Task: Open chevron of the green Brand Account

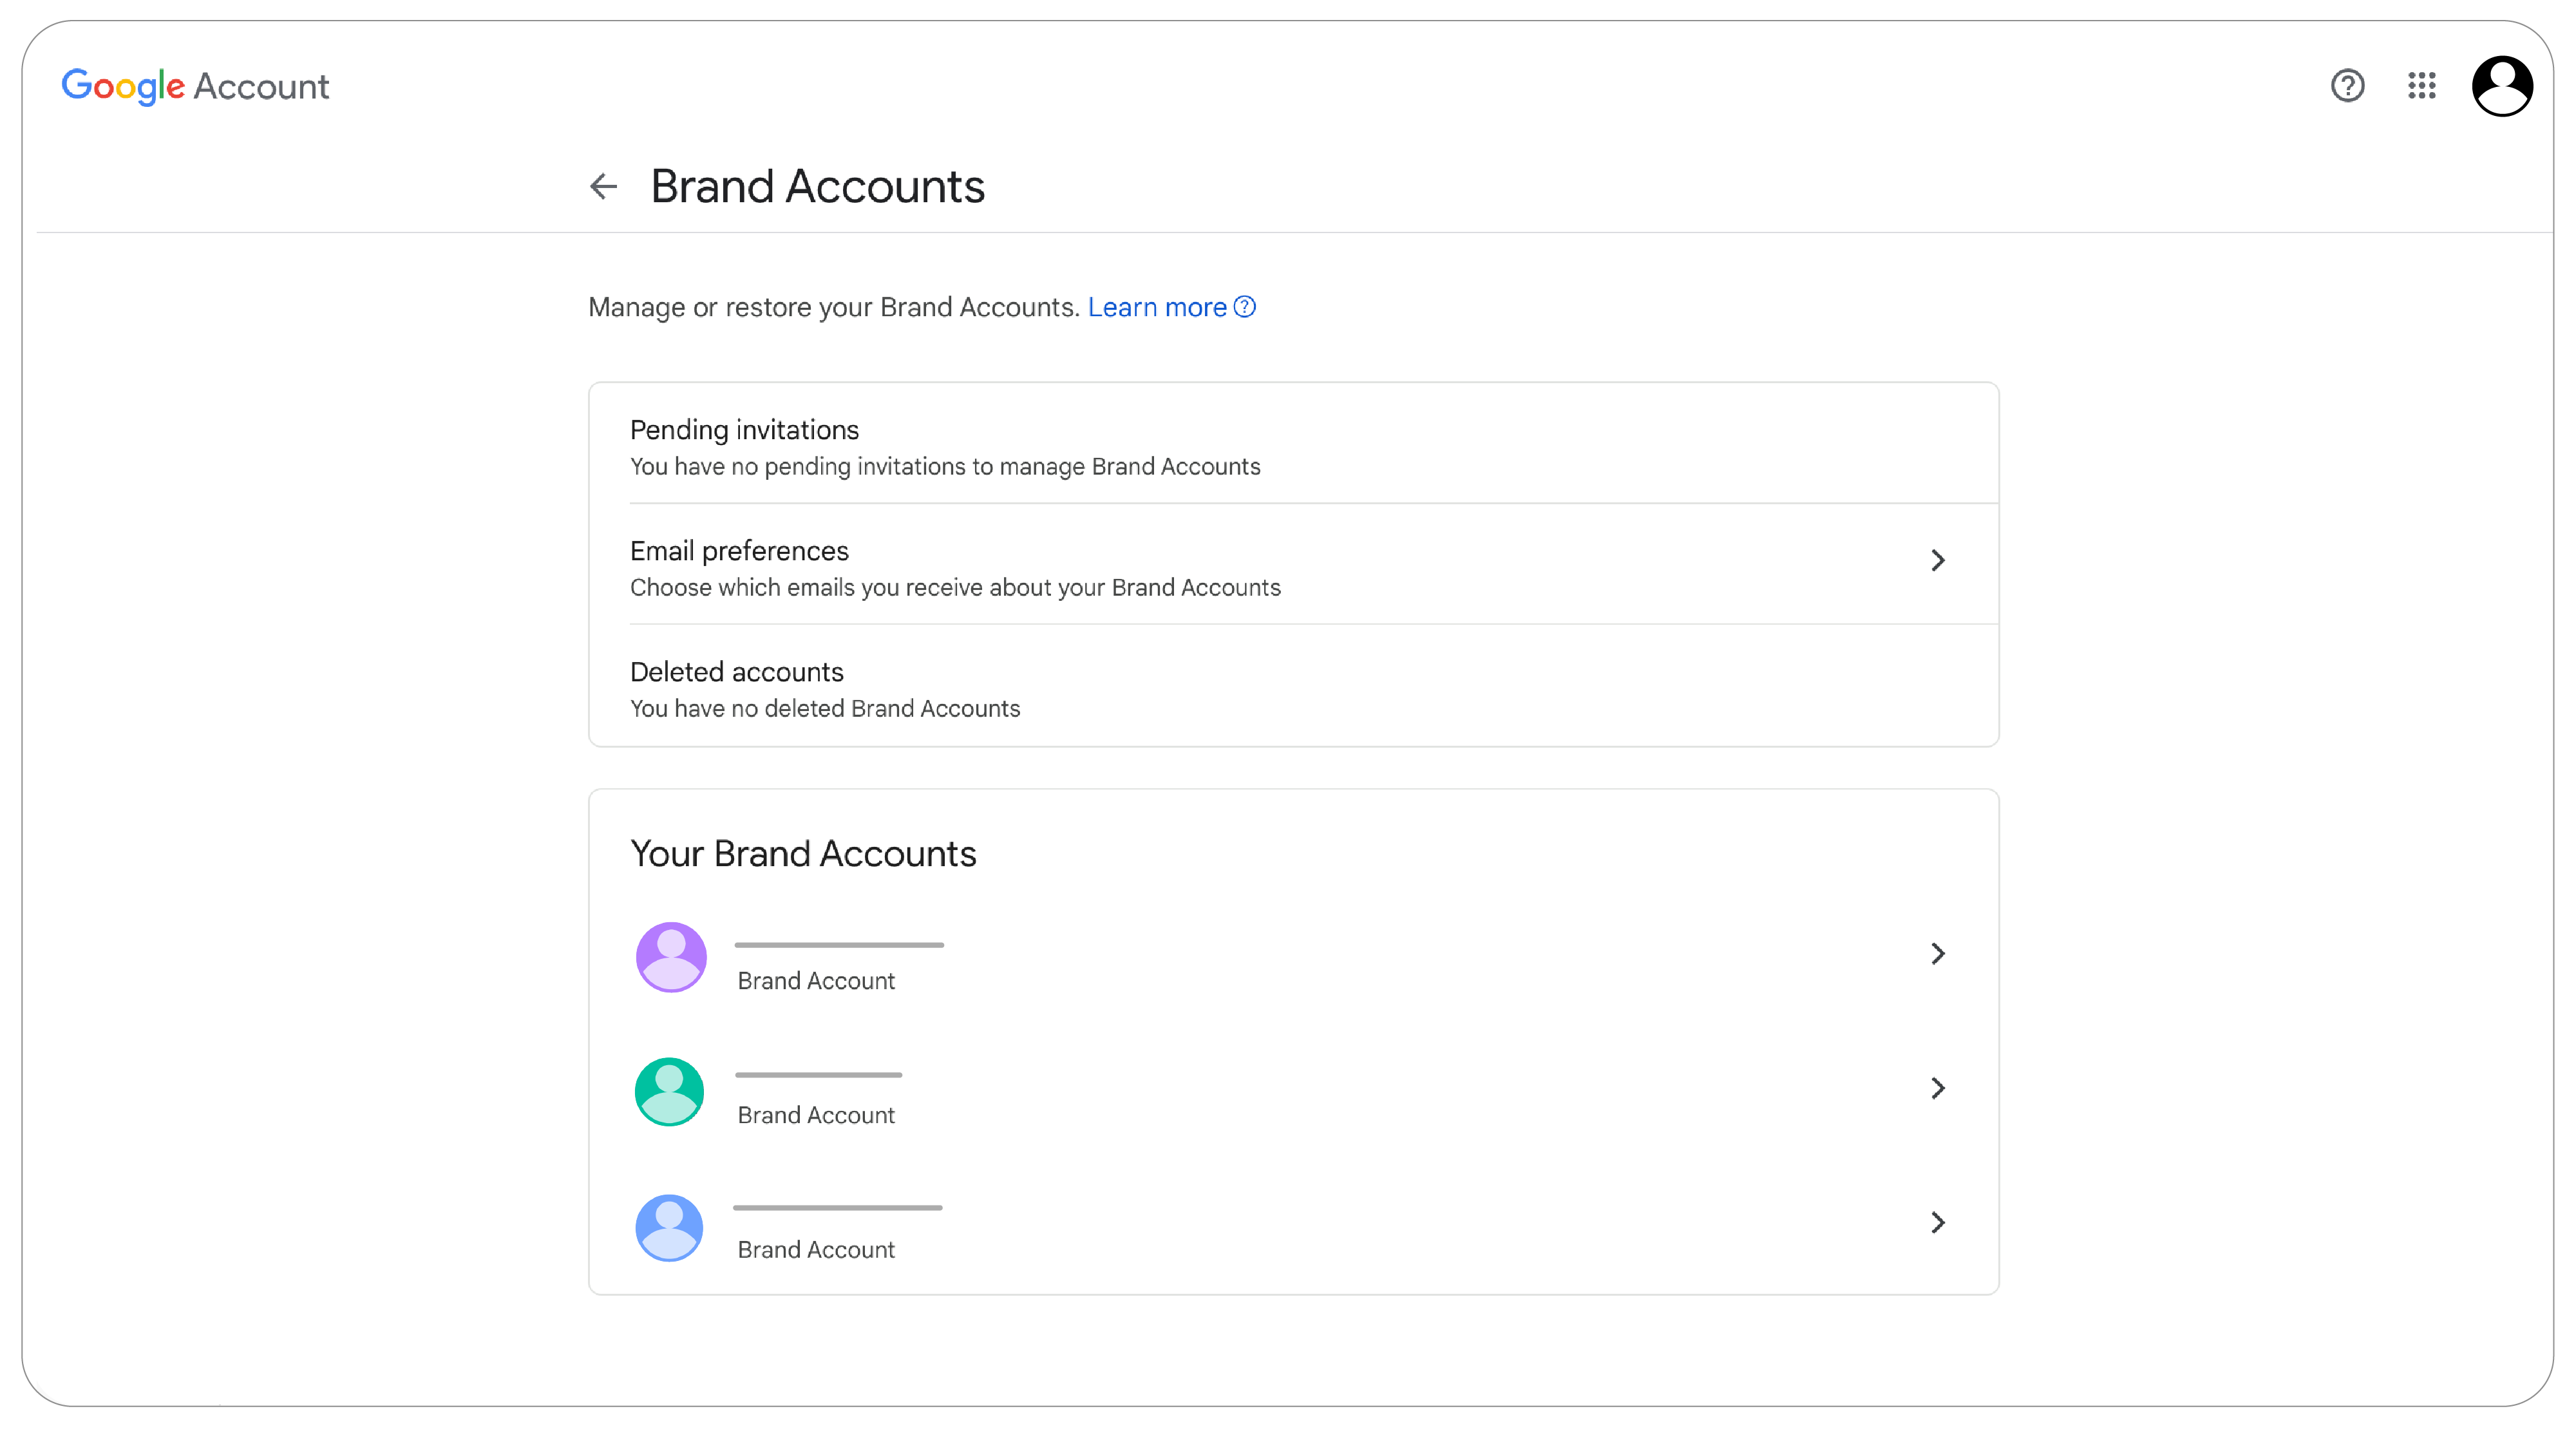Action: [1937, 1088]
